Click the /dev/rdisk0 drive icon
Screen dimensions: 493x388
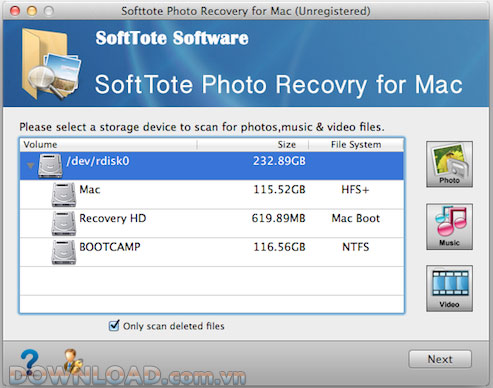tap(50, 166)
